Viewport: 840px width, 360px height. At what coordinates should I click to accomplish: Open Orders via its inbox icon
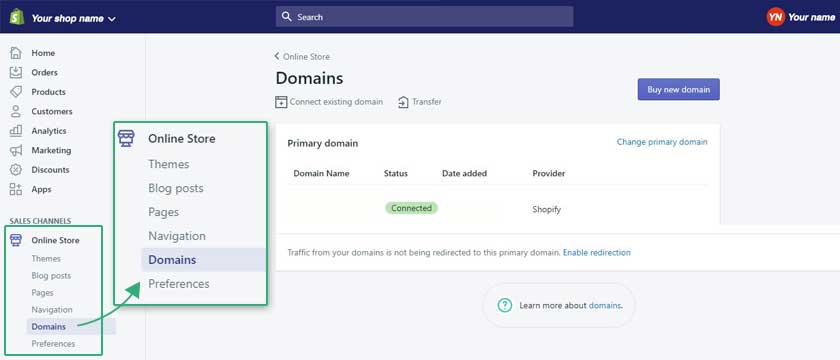[x=16, y=72]
